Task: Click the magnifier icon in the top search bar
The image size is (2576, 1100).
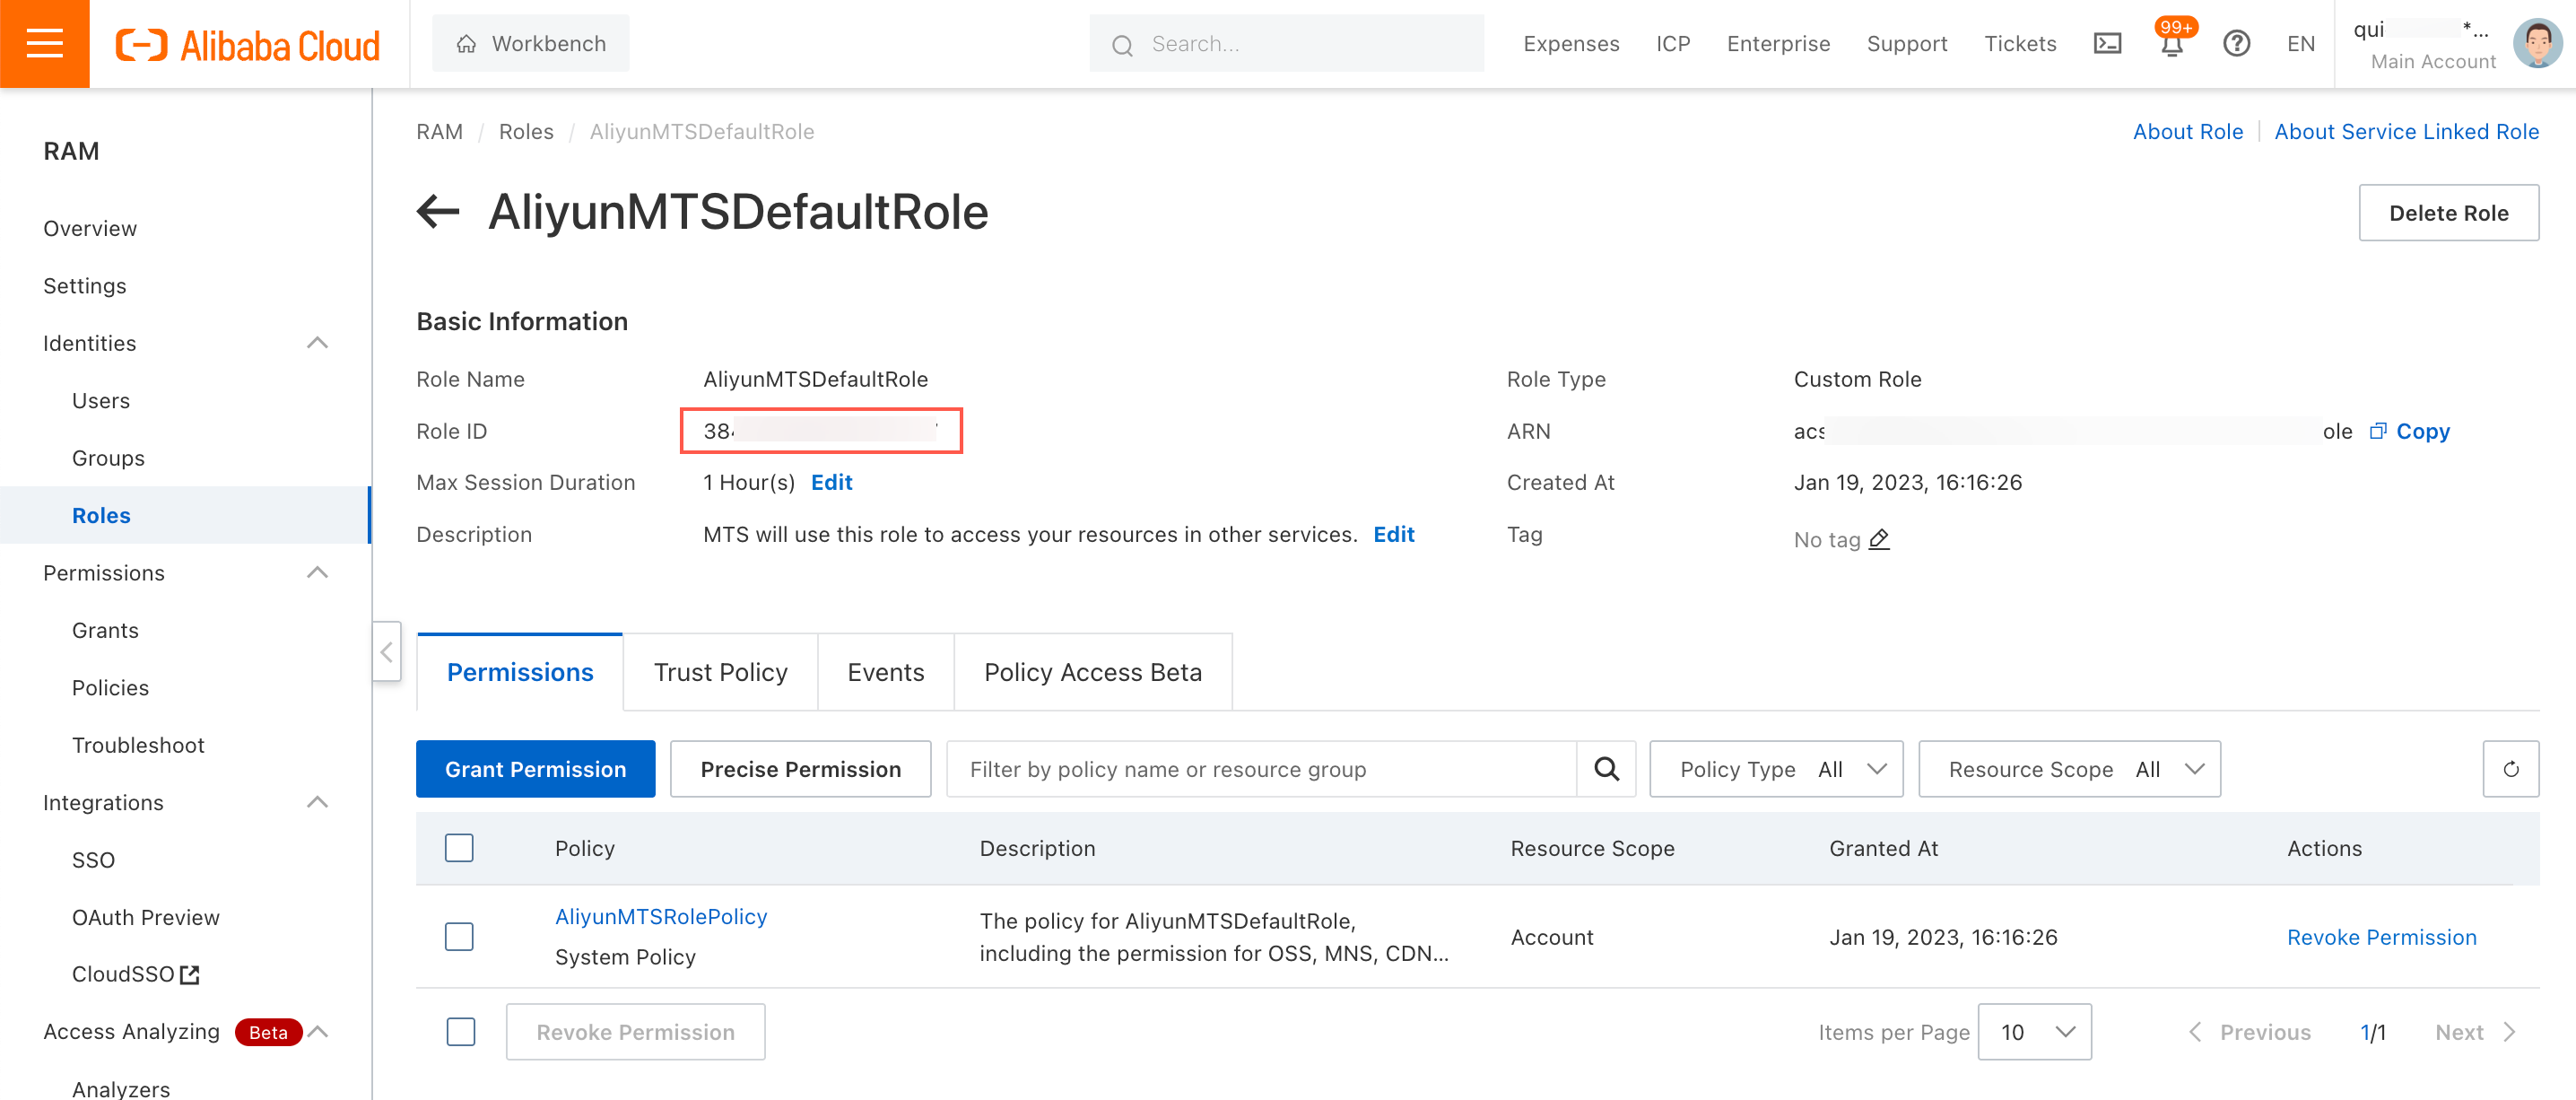Action: (1122, 45)
